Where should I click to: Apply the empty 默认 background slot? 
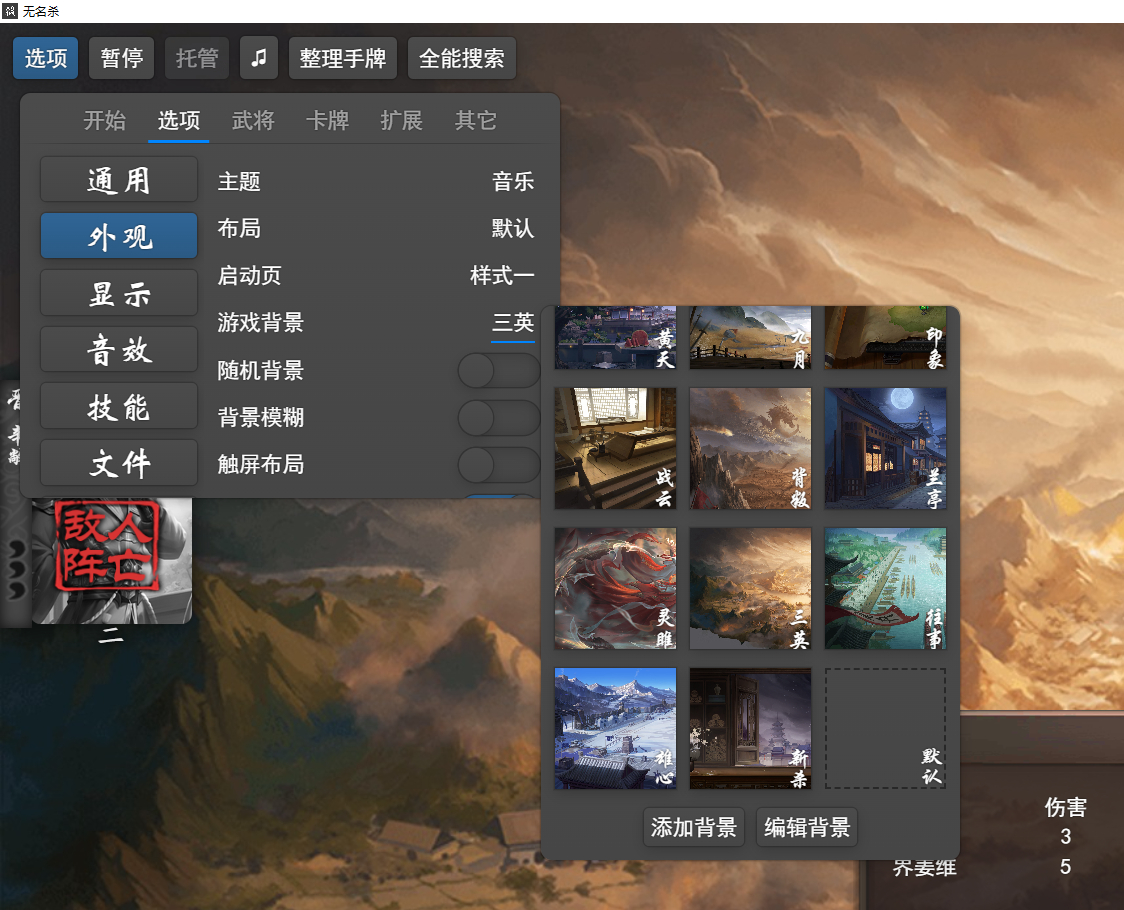[885, 729]
